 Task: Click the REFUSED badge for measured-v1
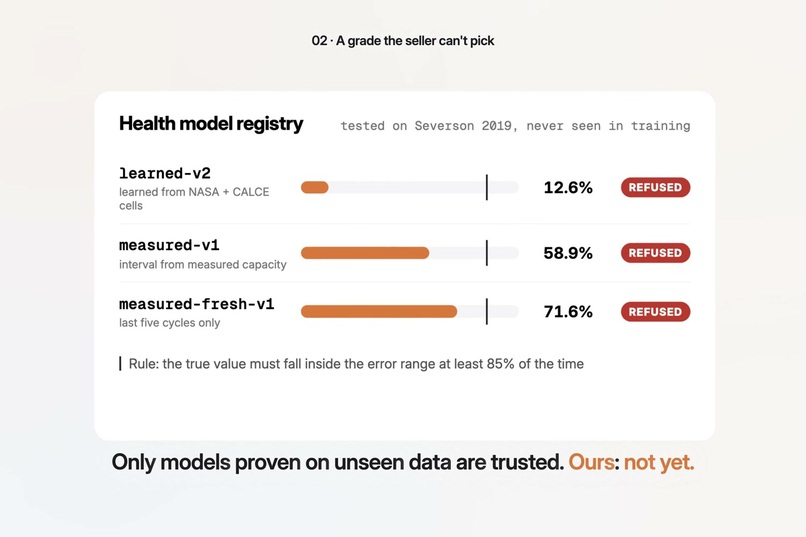point(655,253)
